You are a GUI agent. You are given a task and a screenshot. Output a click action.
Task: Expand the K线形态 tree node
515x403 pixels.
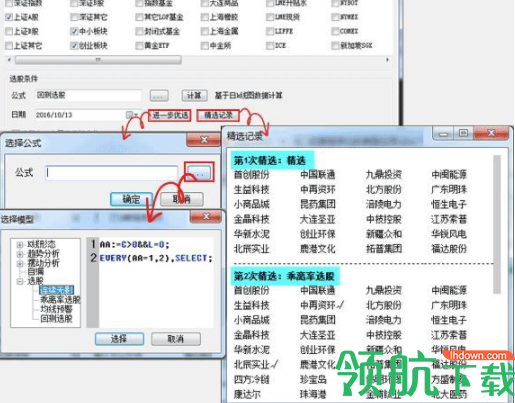[20, 245]
